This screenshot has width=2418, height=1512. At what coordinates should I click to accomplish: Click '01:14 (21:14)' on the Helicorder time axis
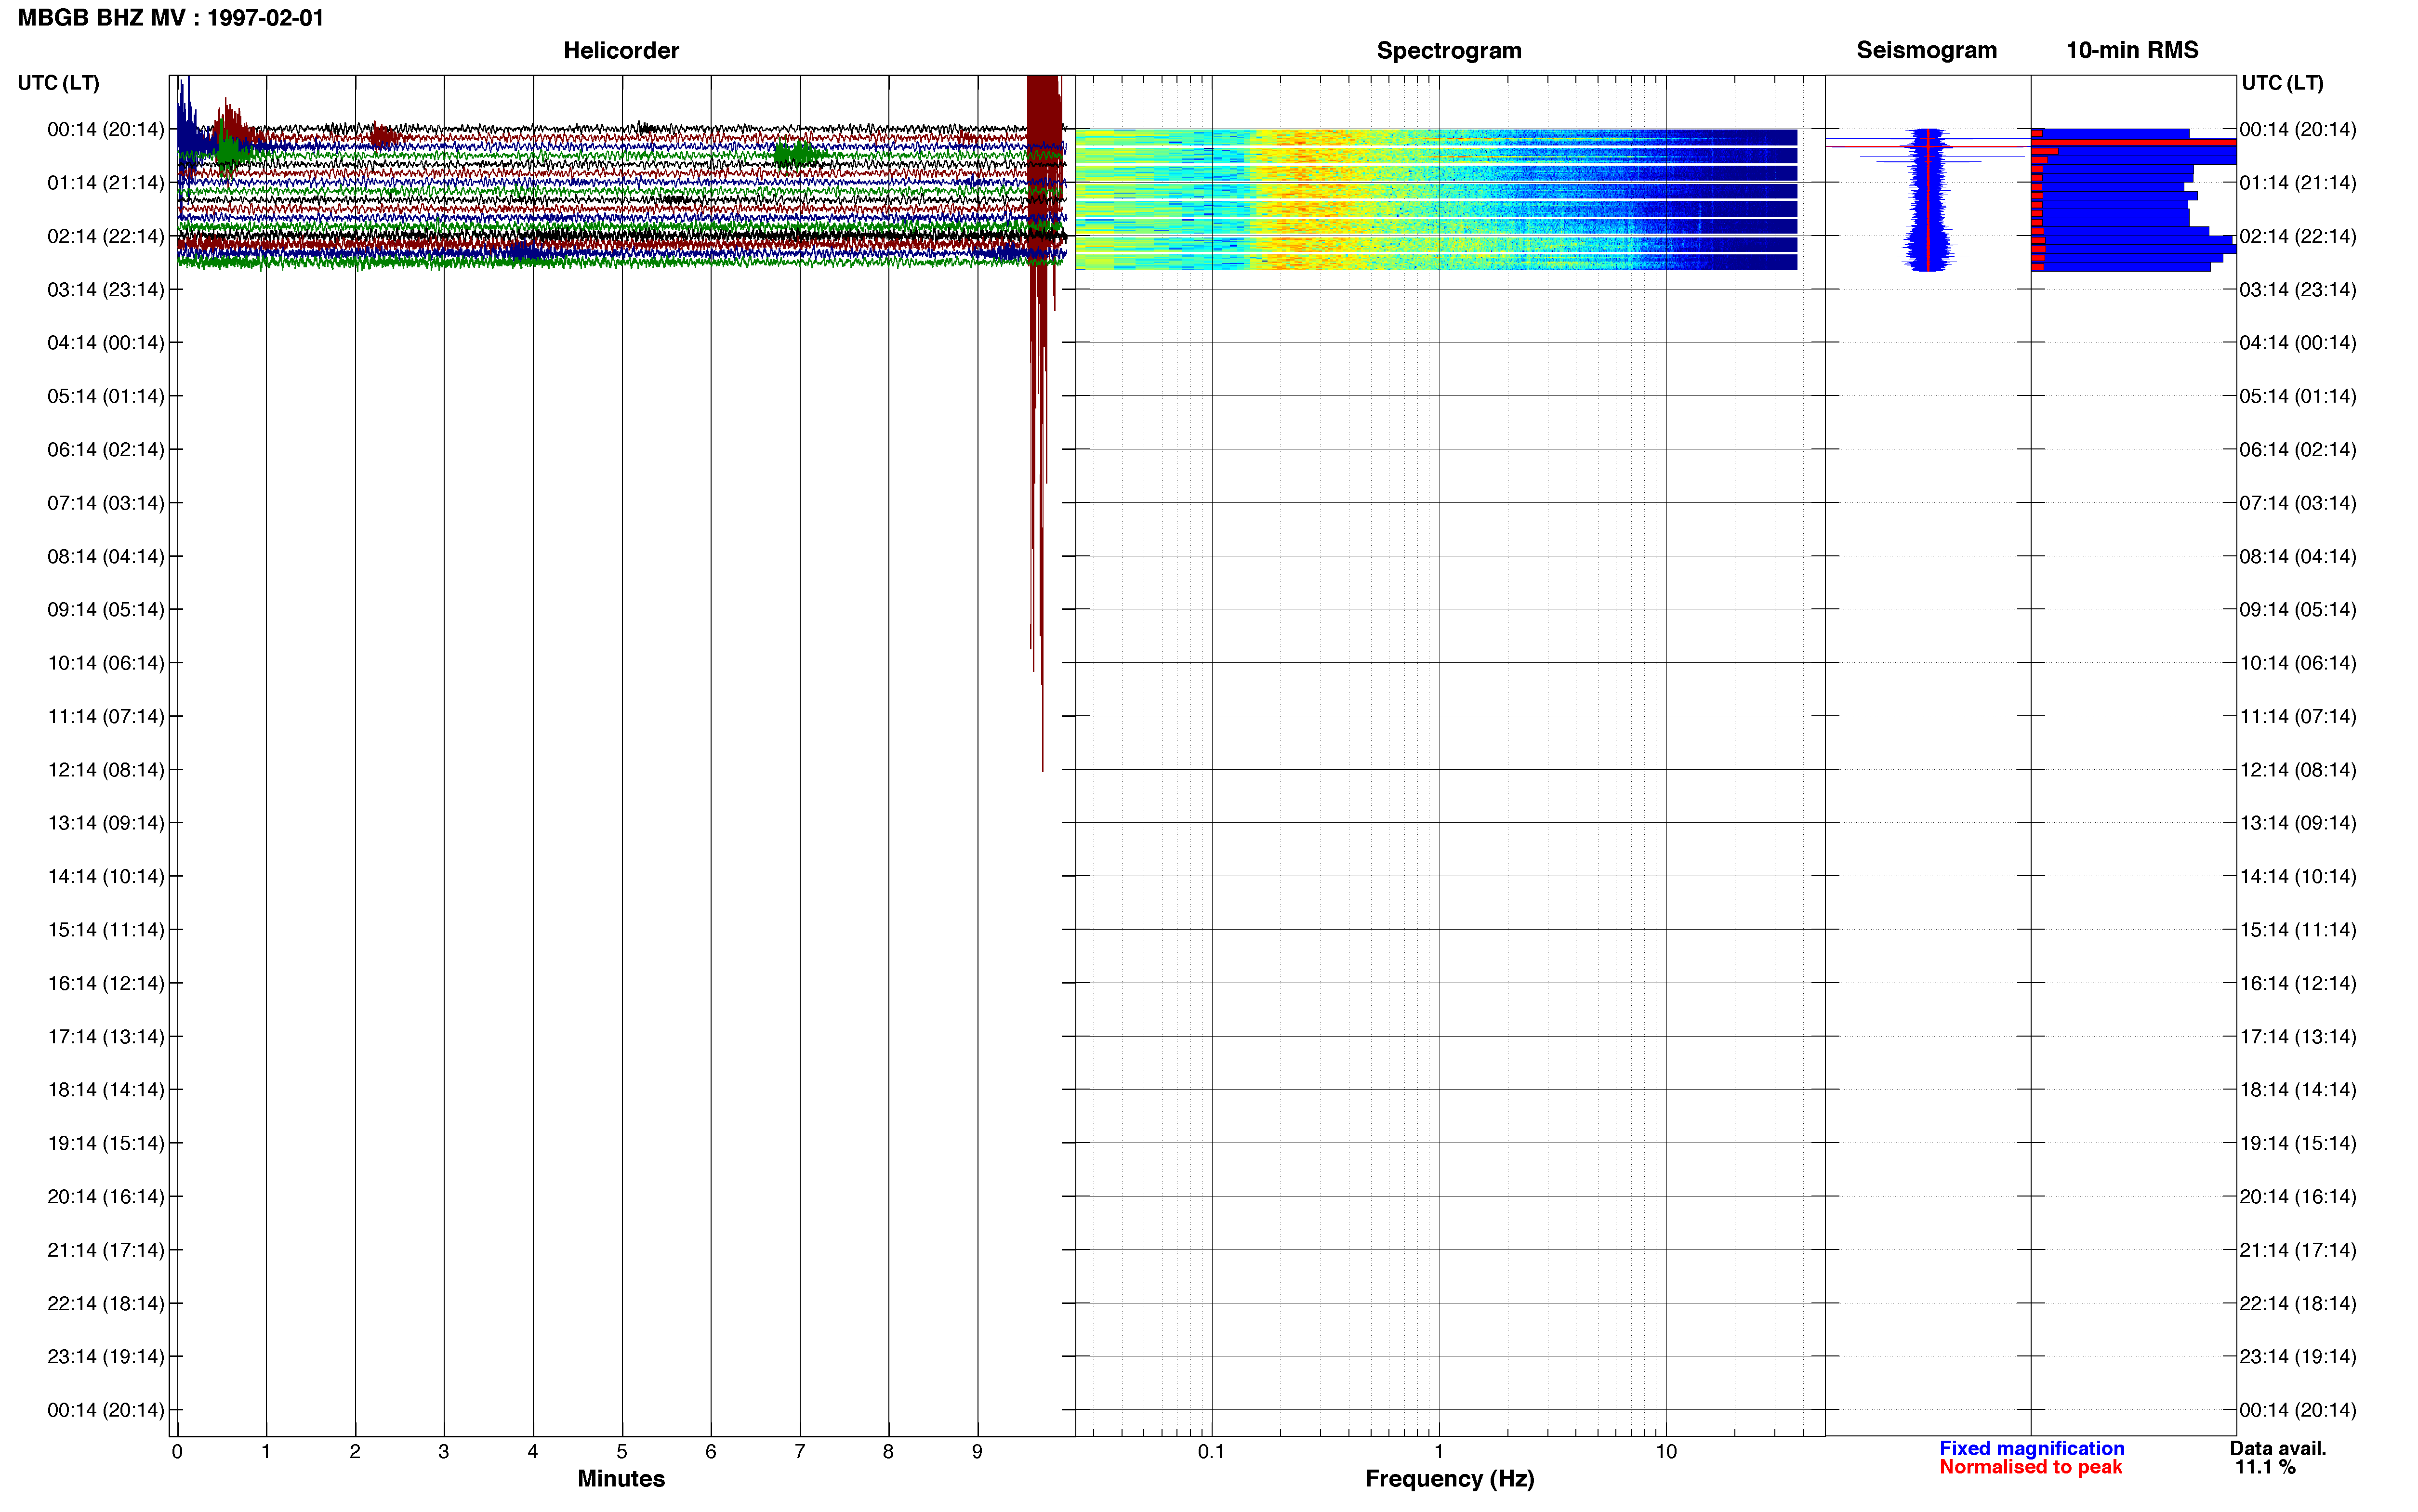coord(106,183)
